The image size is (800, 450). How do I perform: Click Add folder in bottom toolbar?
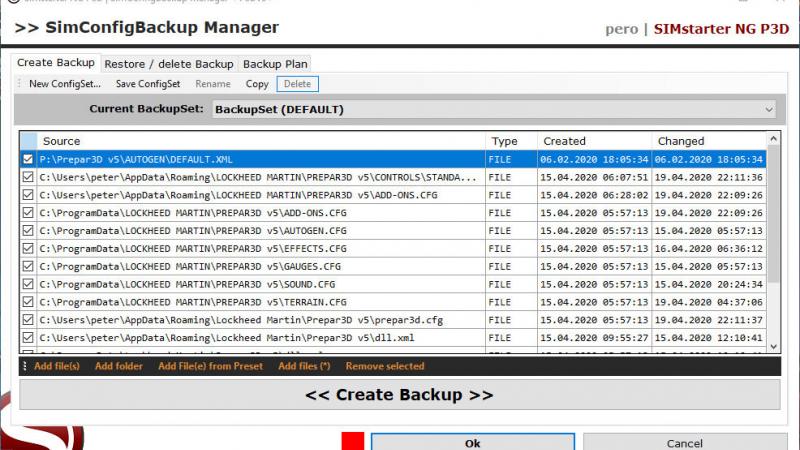click(118, 366)
